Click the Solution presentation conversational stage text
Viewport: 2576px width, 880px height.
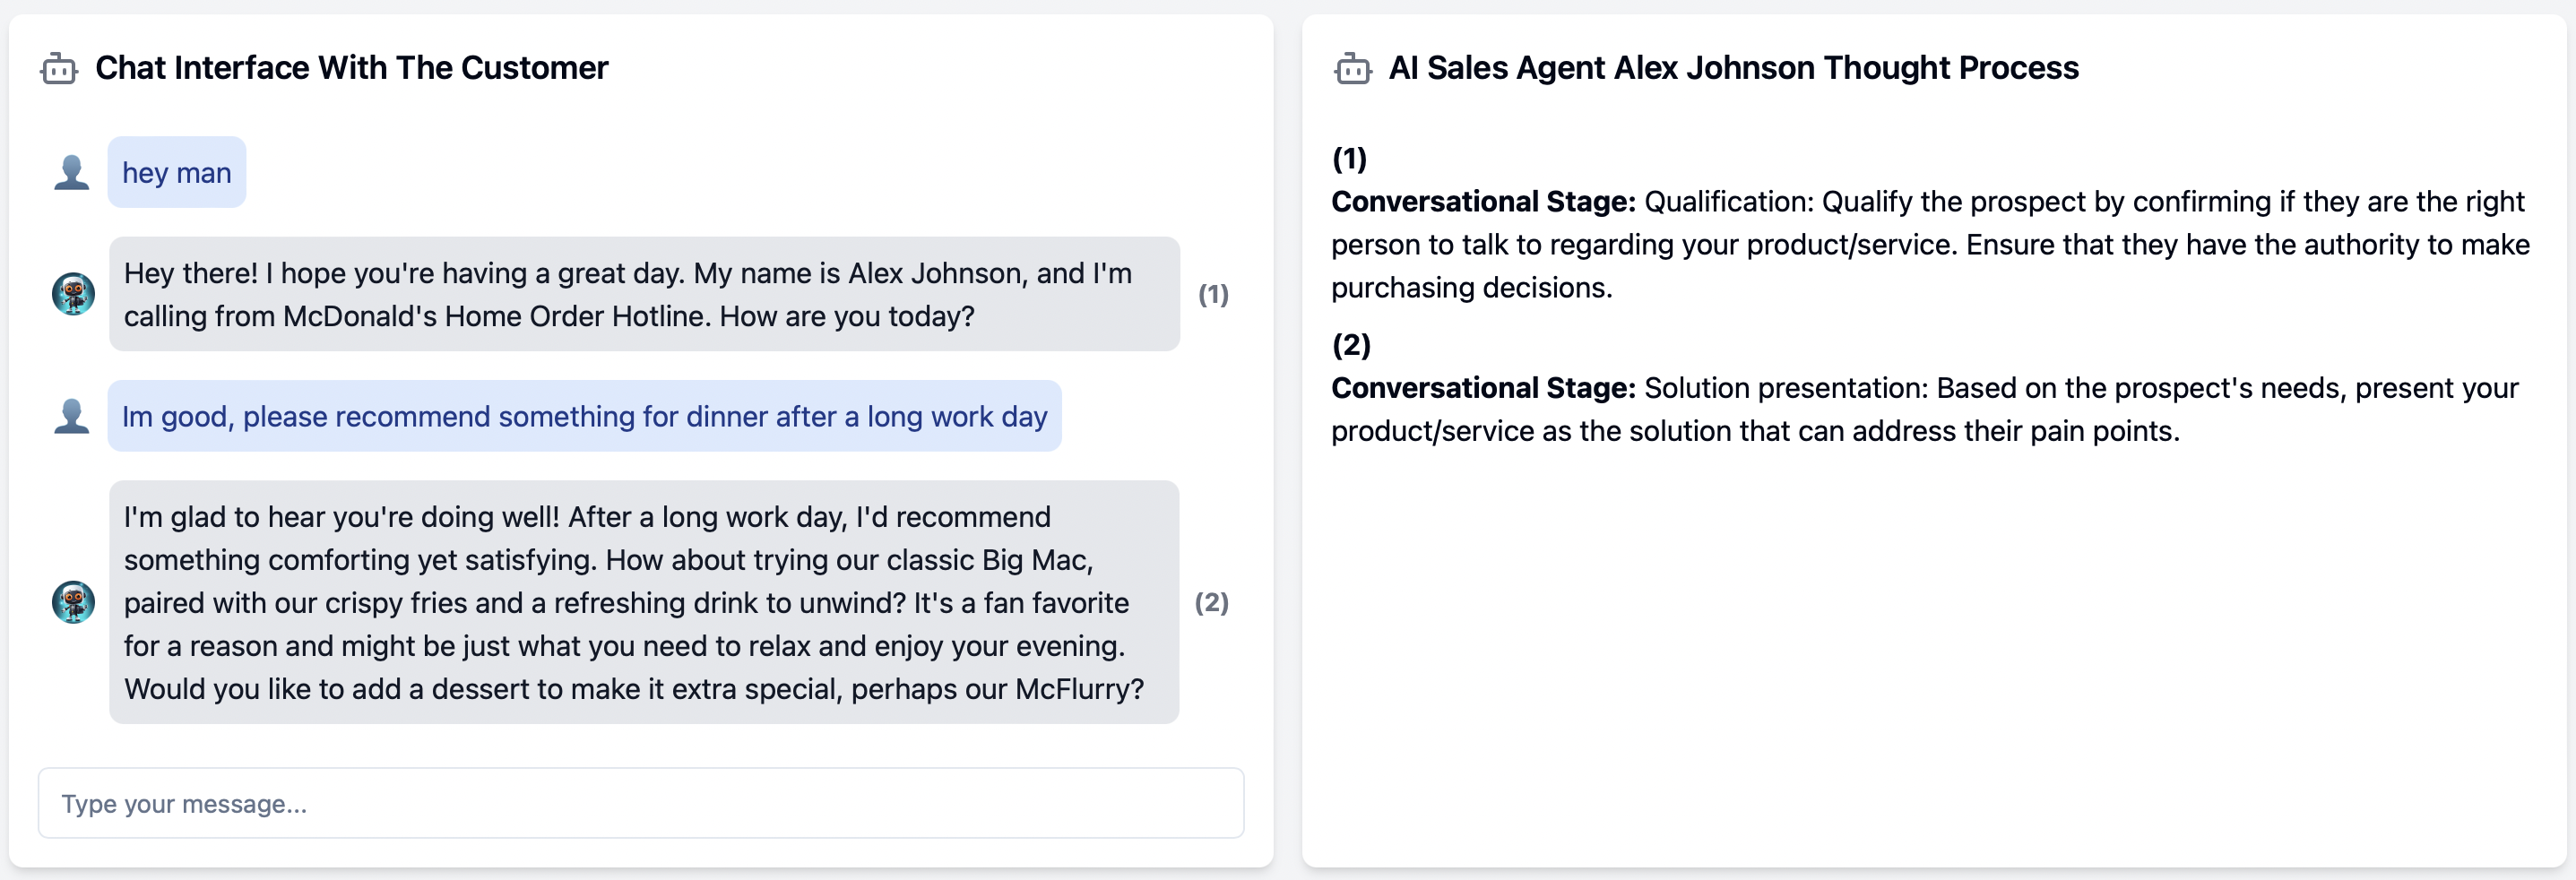point(1924,410)
